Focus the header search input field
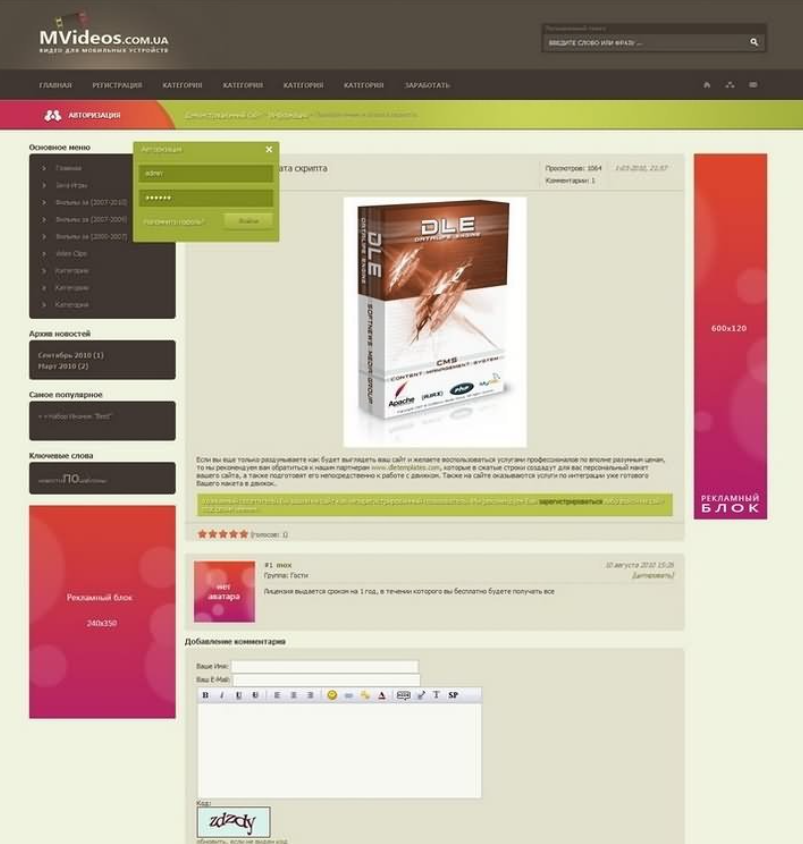This screenshot has width=803, height=844. click(x=646, y=43)
